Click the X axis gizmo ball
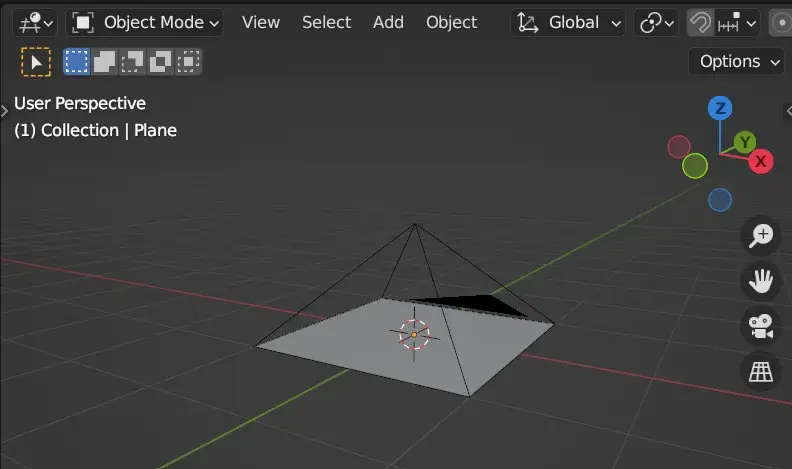The image size is (792, 469). (761, 162)
